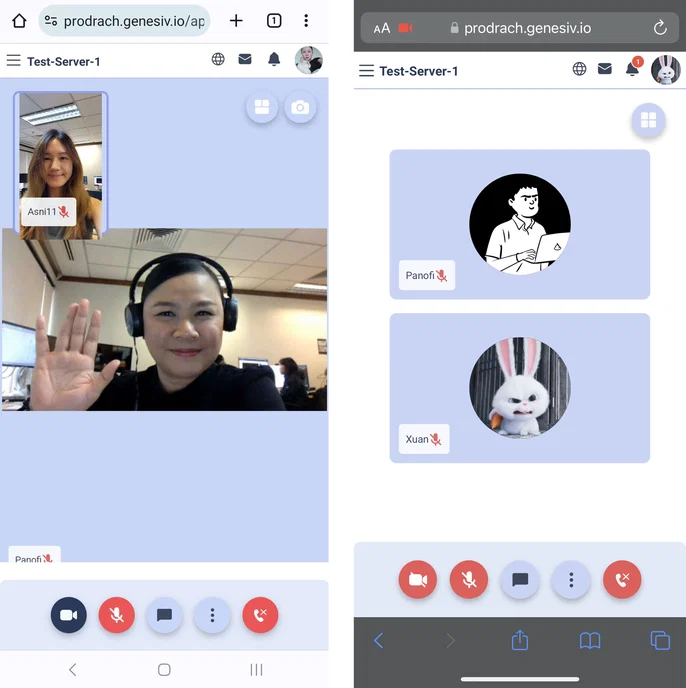
Task: Flip camera with camera icon button
Action: coord(300,107)
